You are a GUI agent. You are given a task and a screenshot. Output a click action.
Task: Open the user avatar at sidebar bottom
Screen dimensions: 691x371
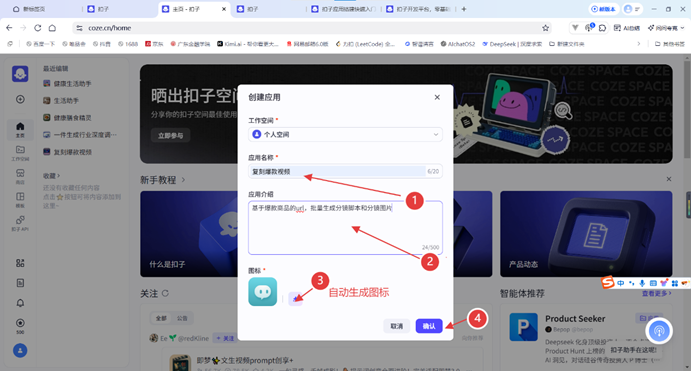click(20, 350)
